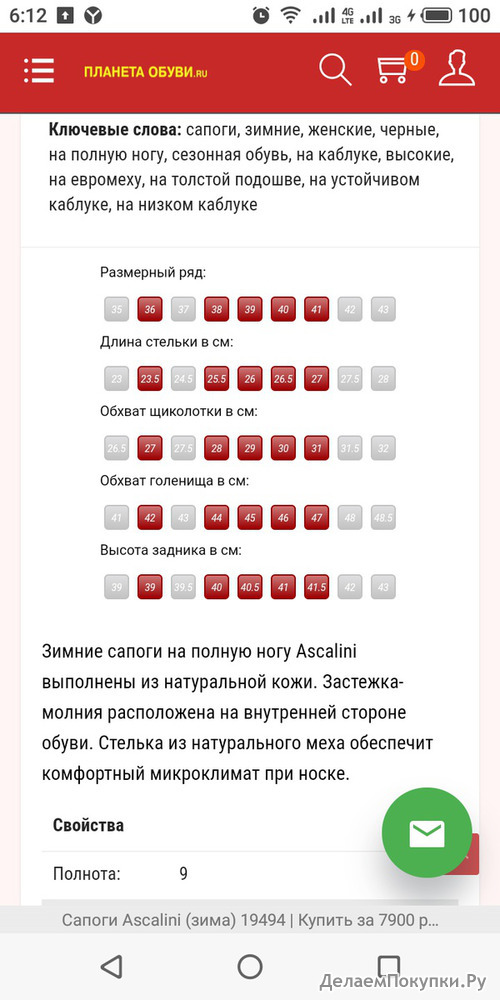Tap the page title bar Сапоги Ascalini
Viewport: 500px width, 1000px height.
pos(250,921)
